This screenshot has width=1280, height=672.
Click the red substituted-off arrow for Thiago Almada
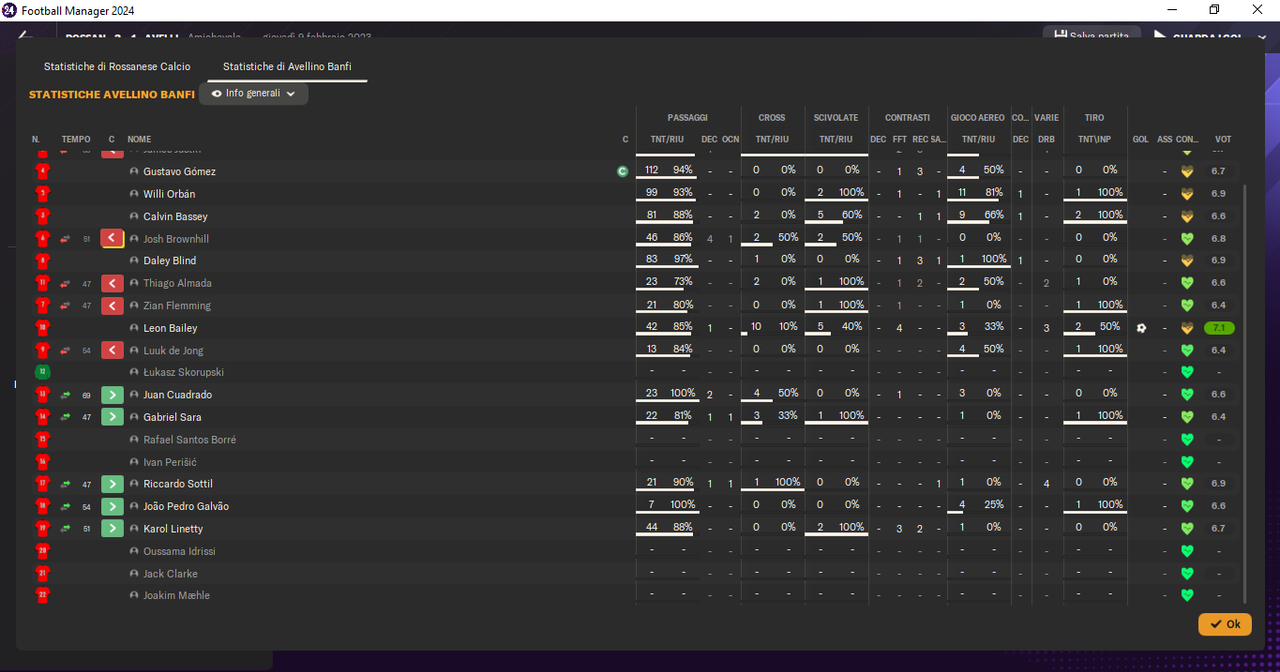112,283
